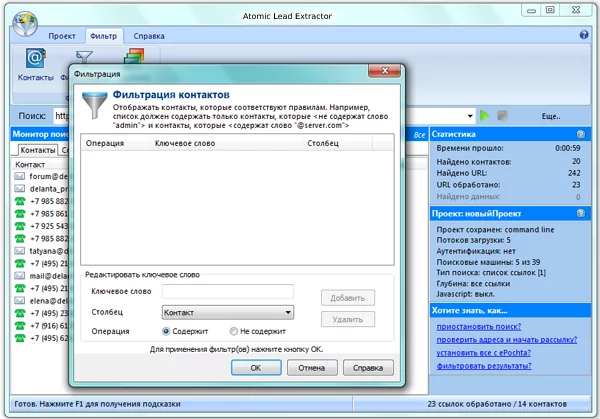The height and width of the screenshot is (419, 600).
Task: Click phone icon beside +7 985 861
Action: click(x=20, y=214)
